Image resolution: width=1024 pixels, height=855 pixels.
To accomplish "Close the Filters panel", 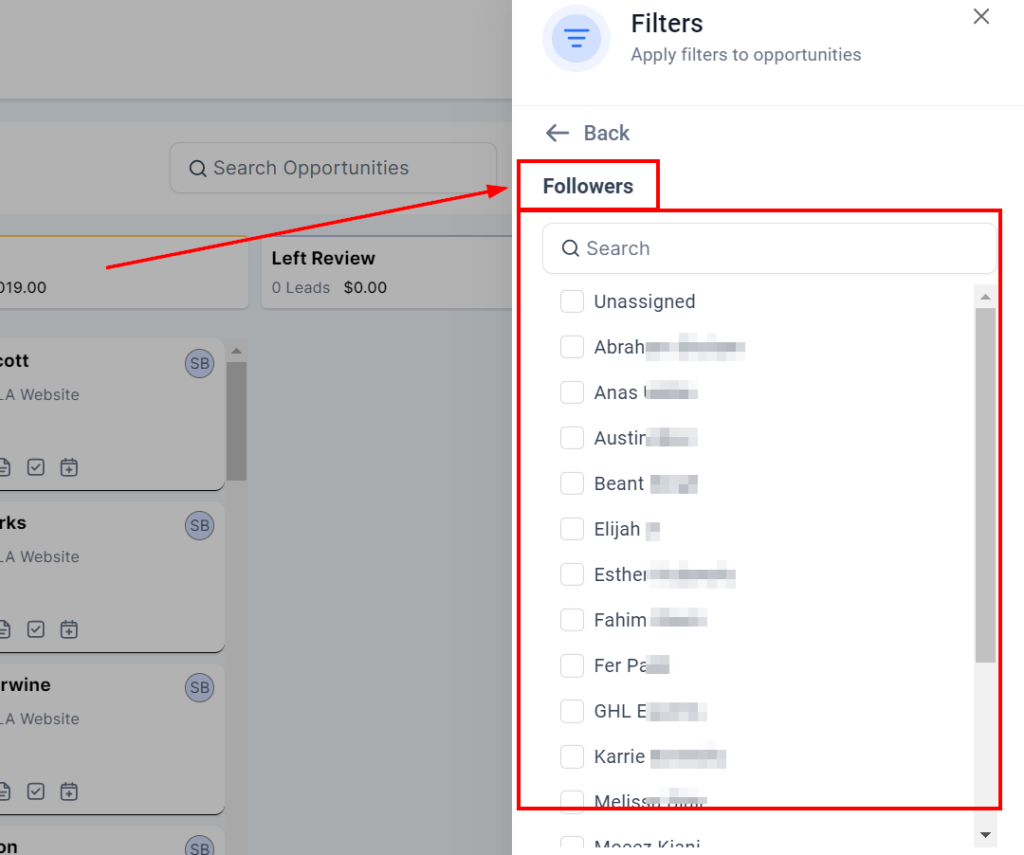I will (x=981, y=16).
